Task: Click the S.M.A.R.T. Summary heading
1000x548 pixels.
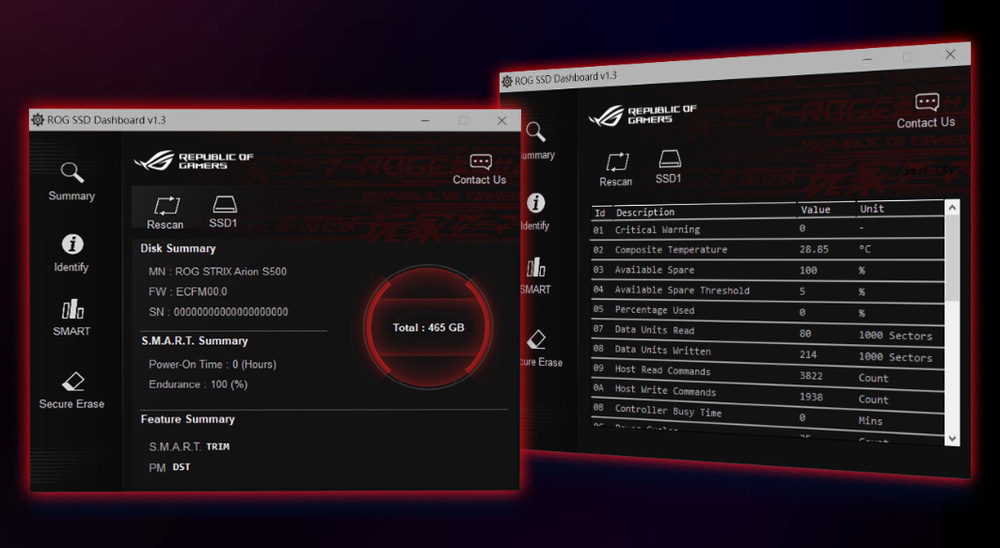Action: tap(195, 341)
